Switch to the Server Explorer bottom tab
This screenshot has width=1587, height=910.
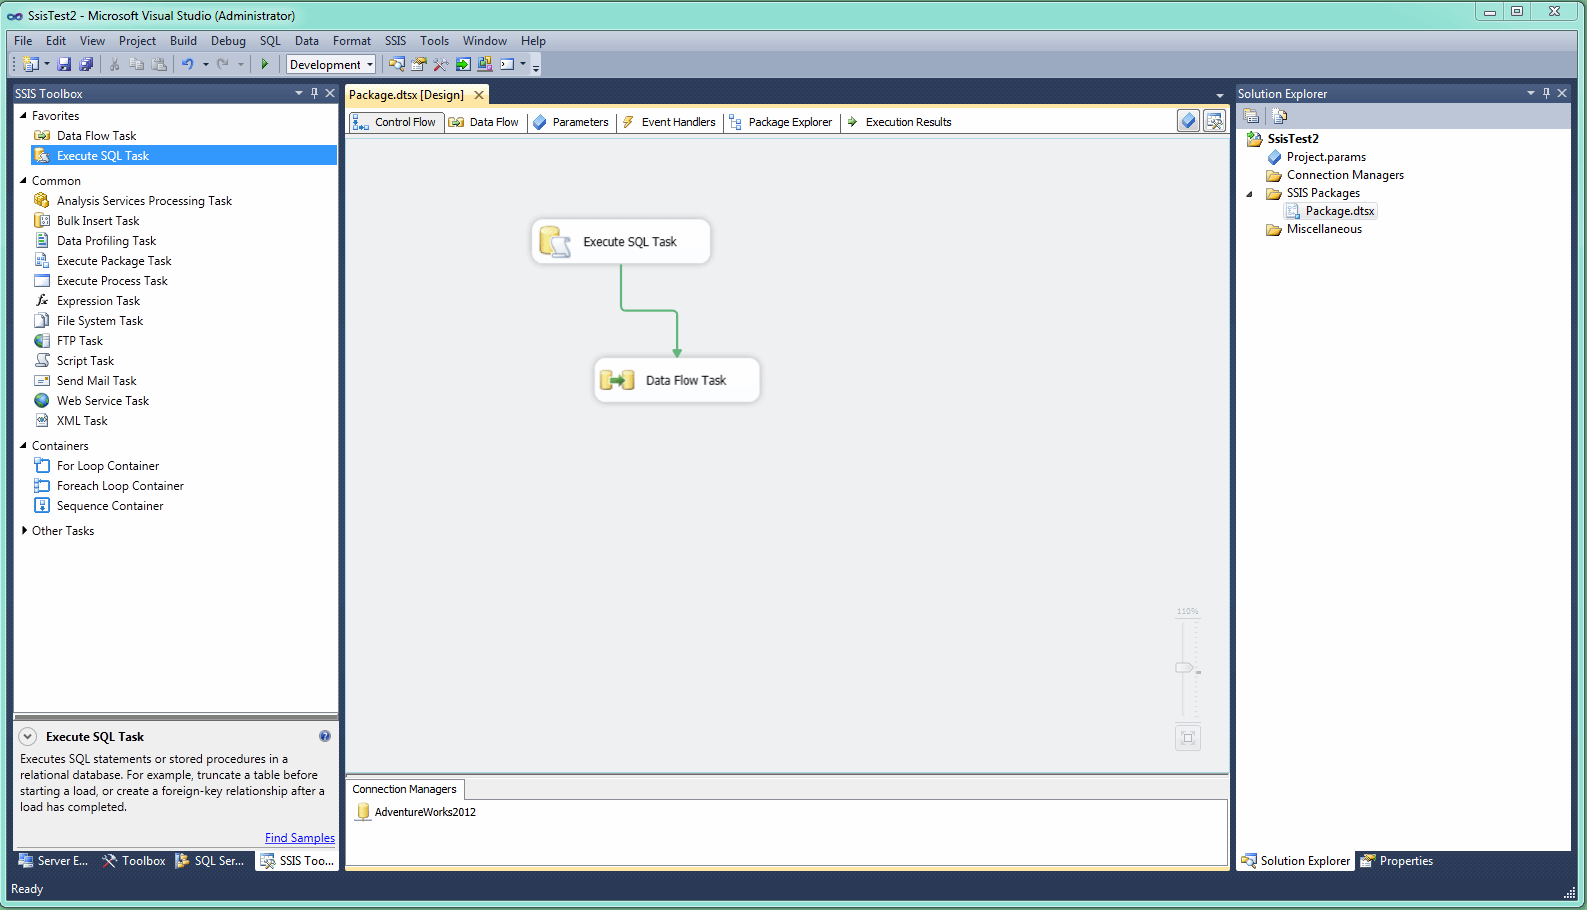pos(53,861)
